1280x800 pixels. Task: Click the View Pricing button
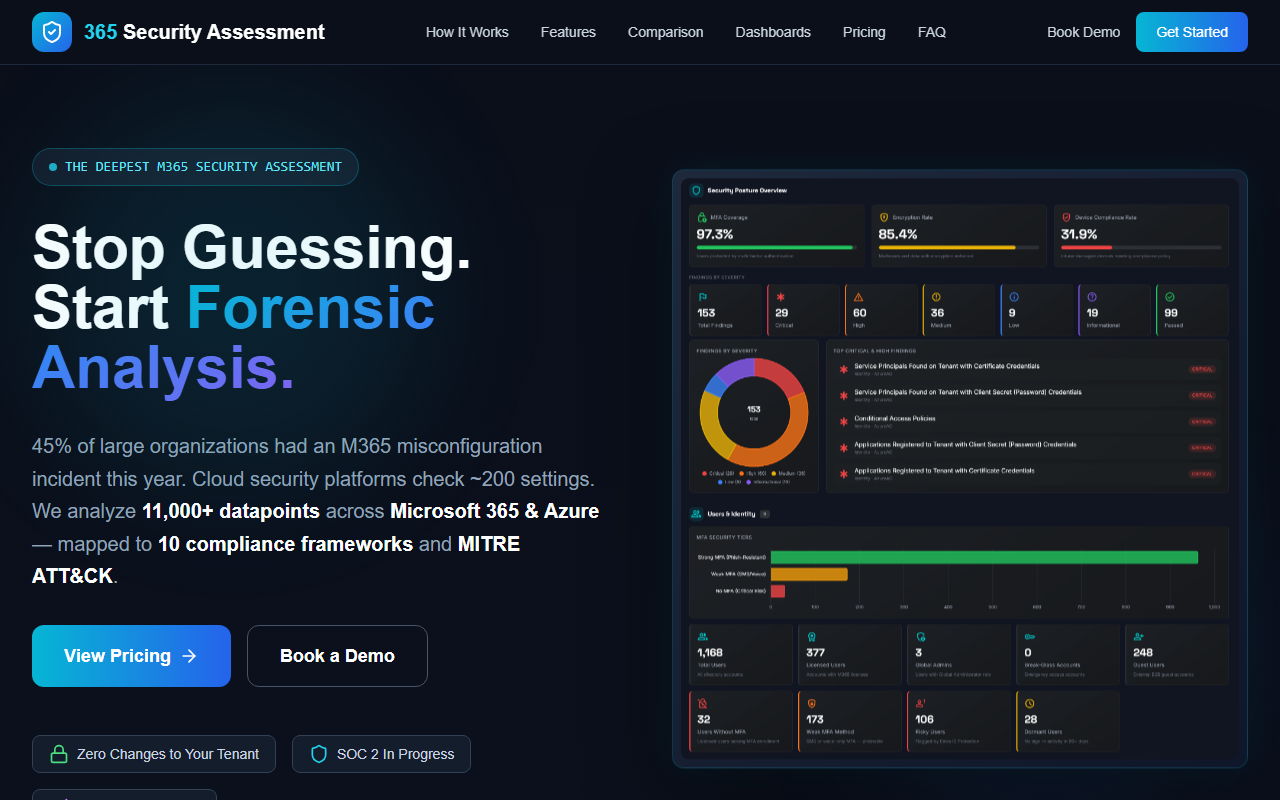coord(131,656)
